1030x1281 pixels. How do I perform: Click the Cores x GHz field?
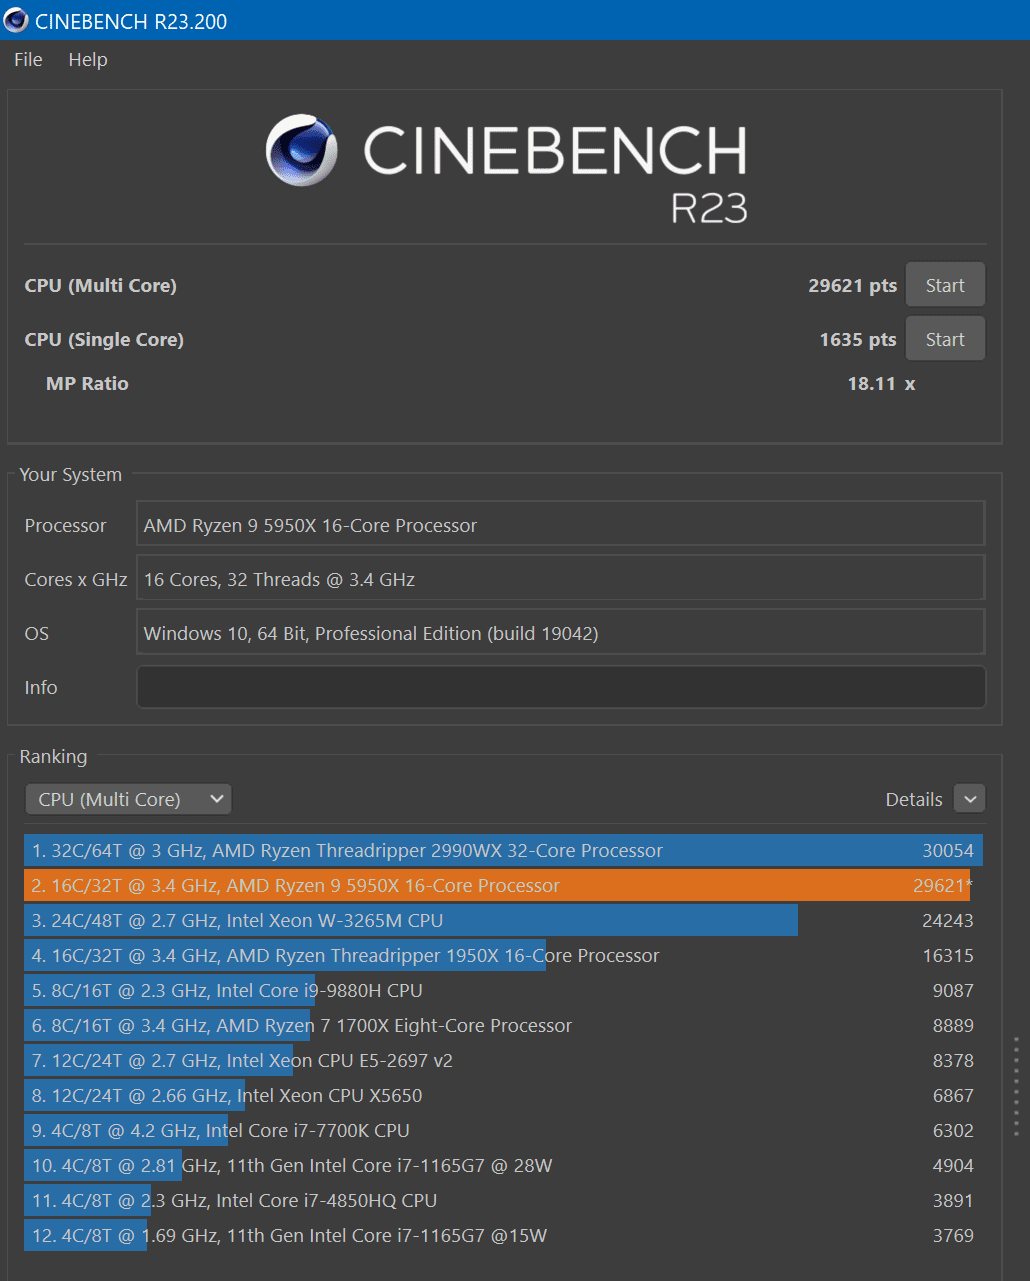pyautogui.click(x=560, y=580)
